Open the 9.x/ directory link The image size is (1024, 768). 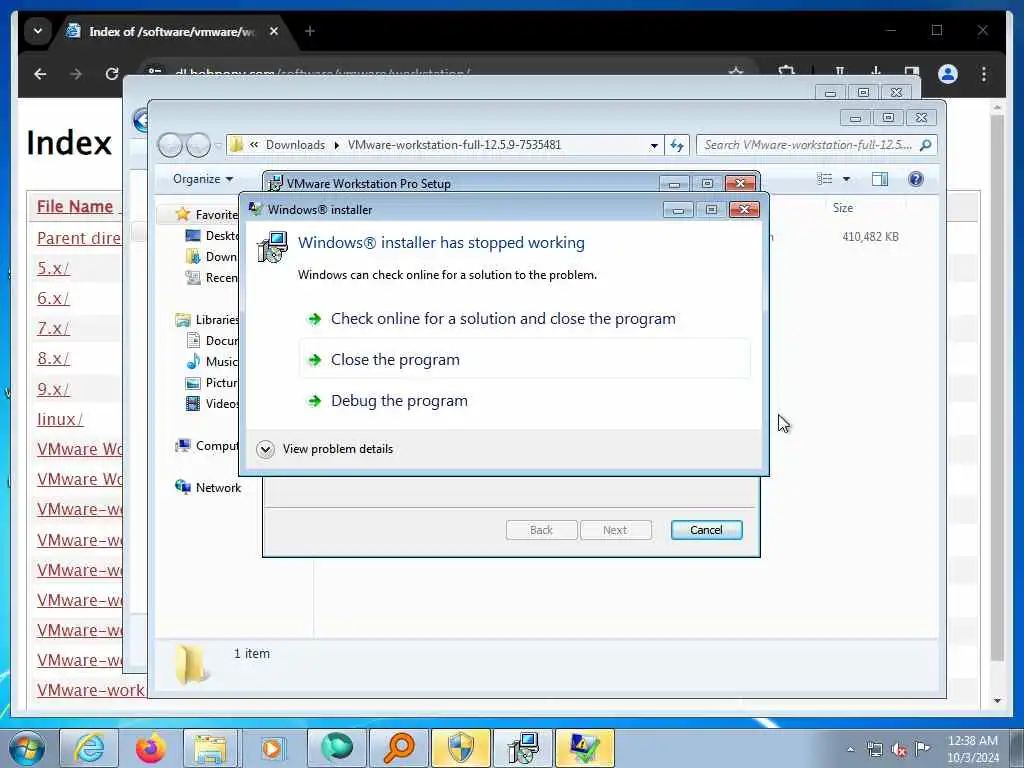coord(53,389)
